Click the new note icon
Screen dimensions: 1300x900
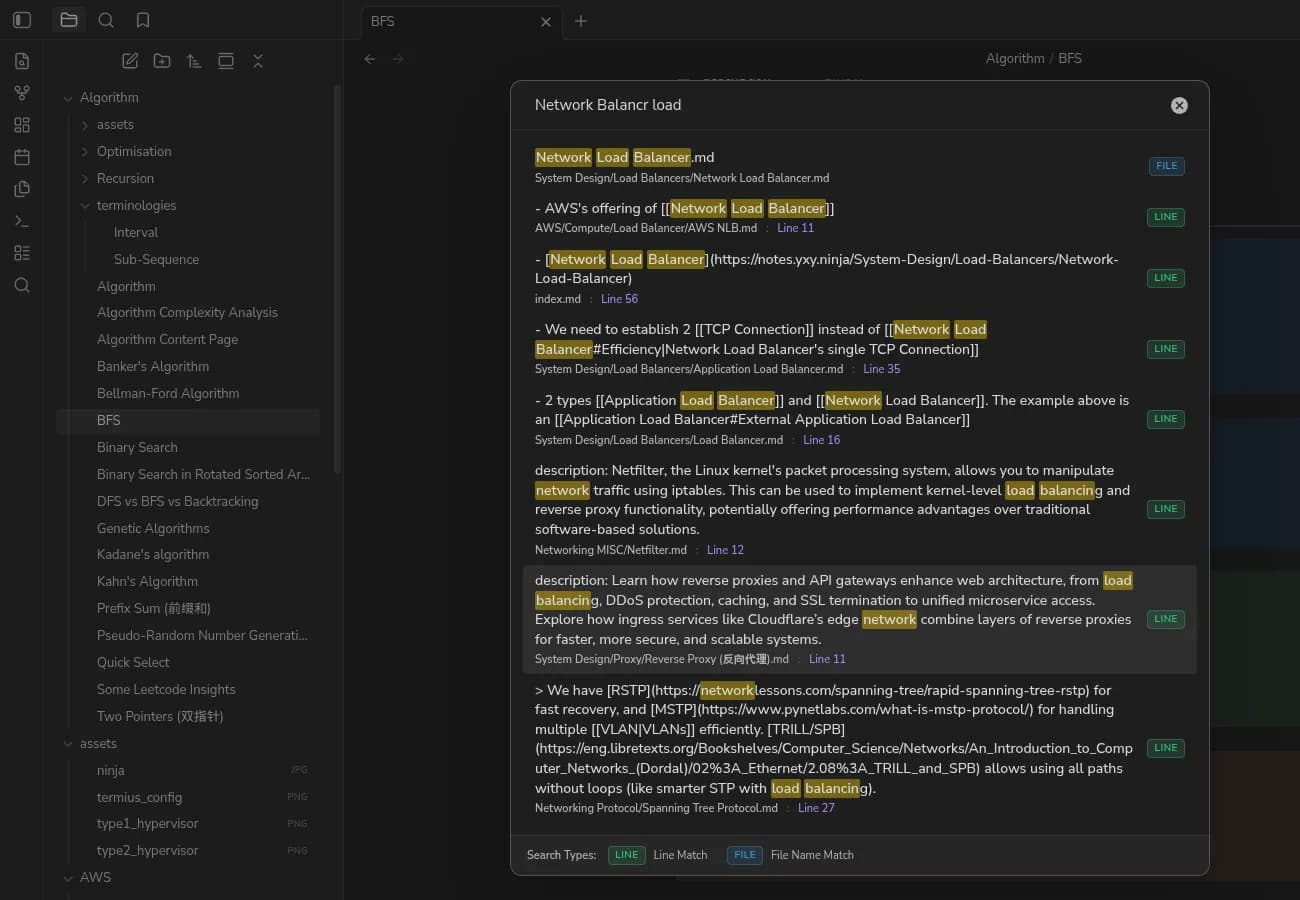click(x=130, y=61)
